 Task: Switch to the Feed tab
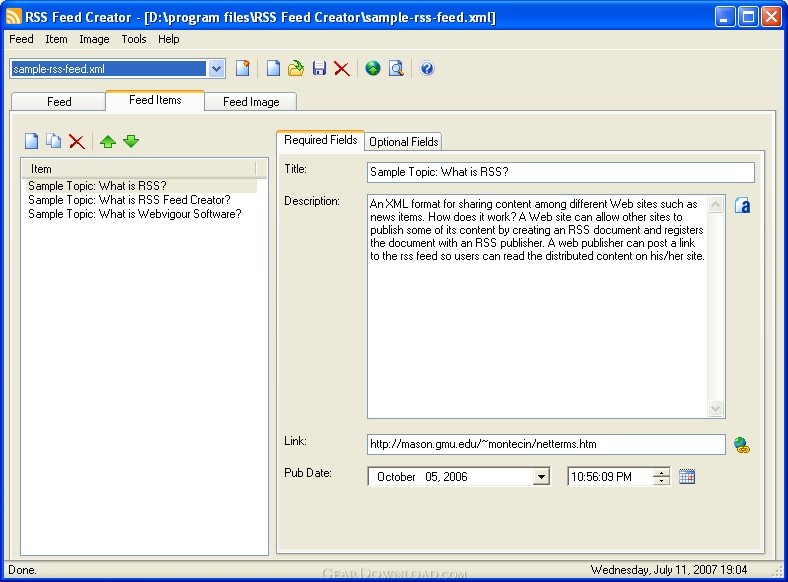point(58,102)
